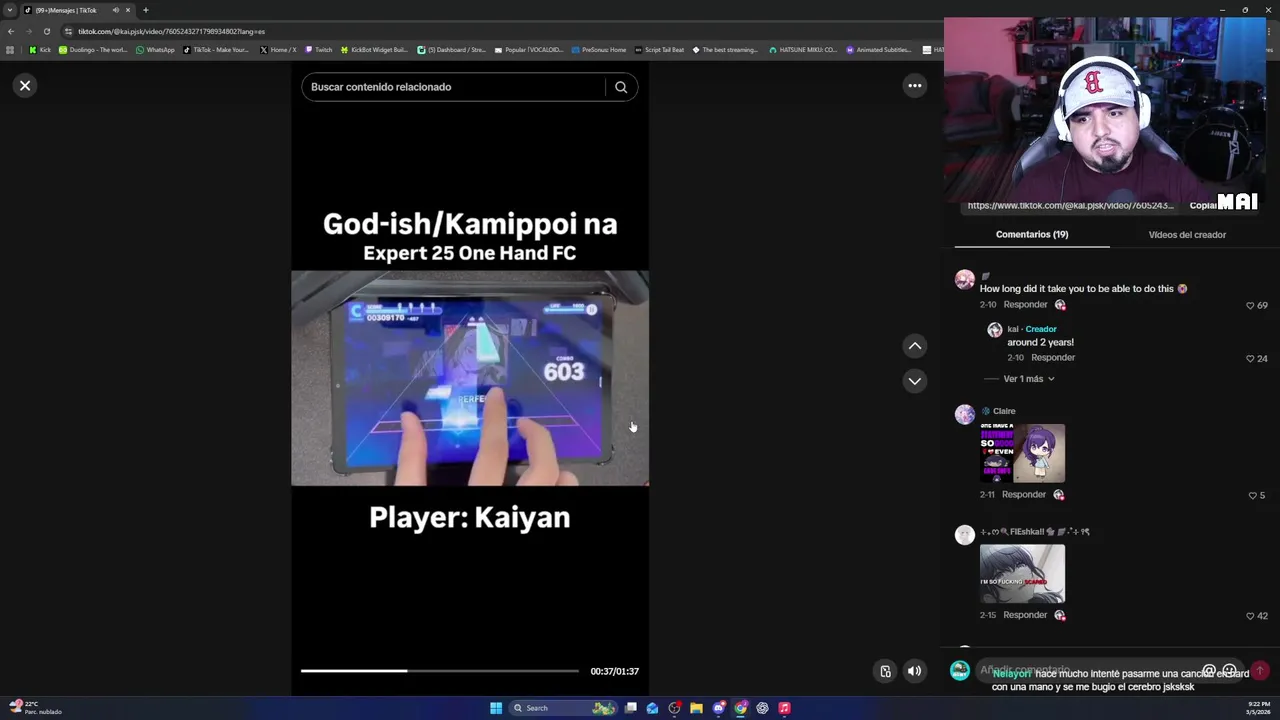Open the weather widget showing 22°C
1280x720 pixels.
(x=36, y=708)
